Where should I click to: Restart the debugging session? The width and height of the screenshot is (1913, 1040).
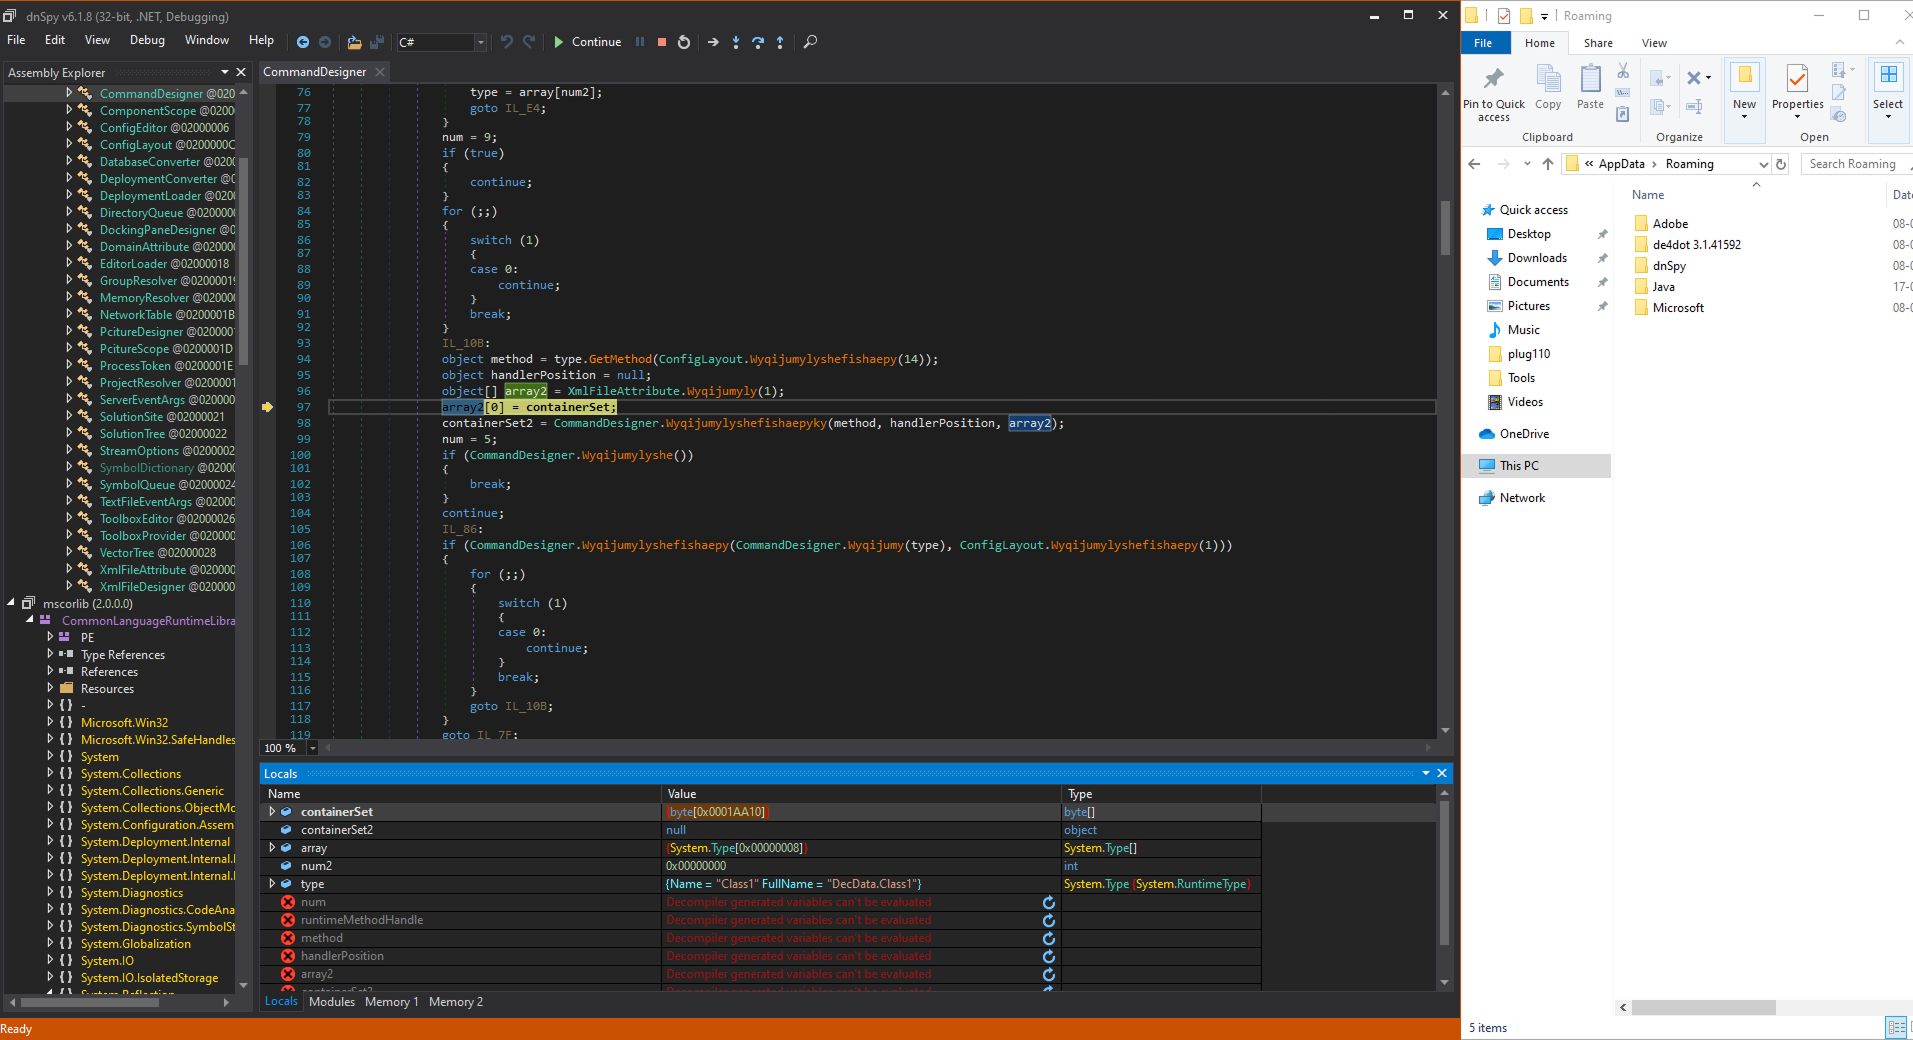(684, 42)
